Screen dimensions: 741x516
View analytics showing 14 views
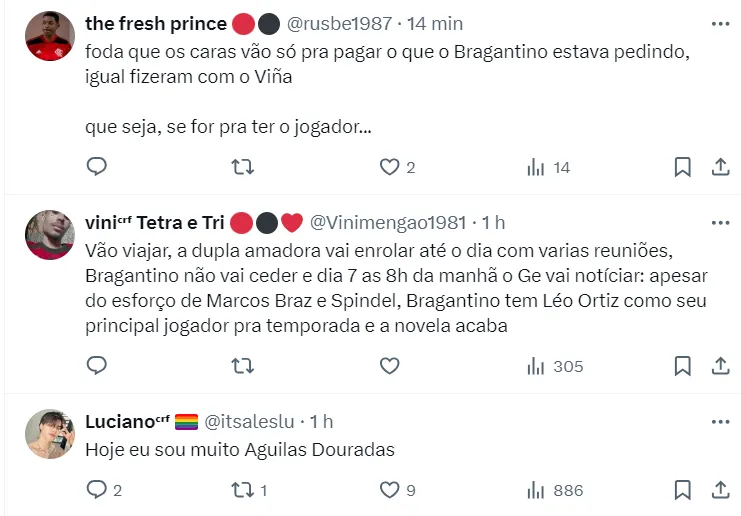(x=548, y=167)
